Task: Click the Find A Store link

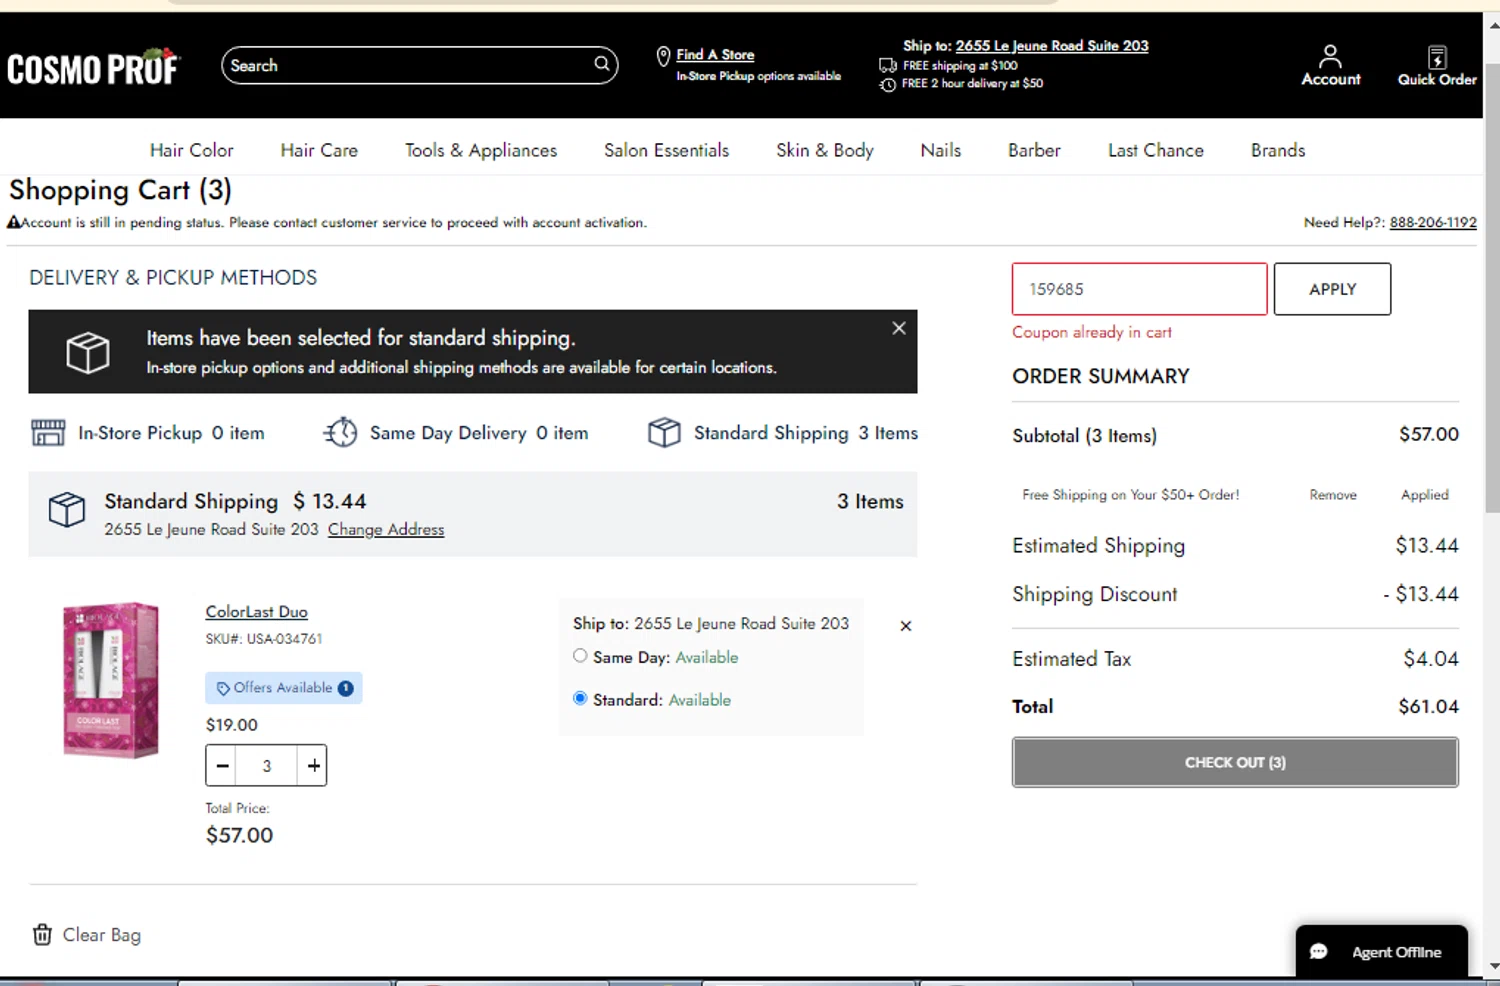Action: (x=715, y=55)
